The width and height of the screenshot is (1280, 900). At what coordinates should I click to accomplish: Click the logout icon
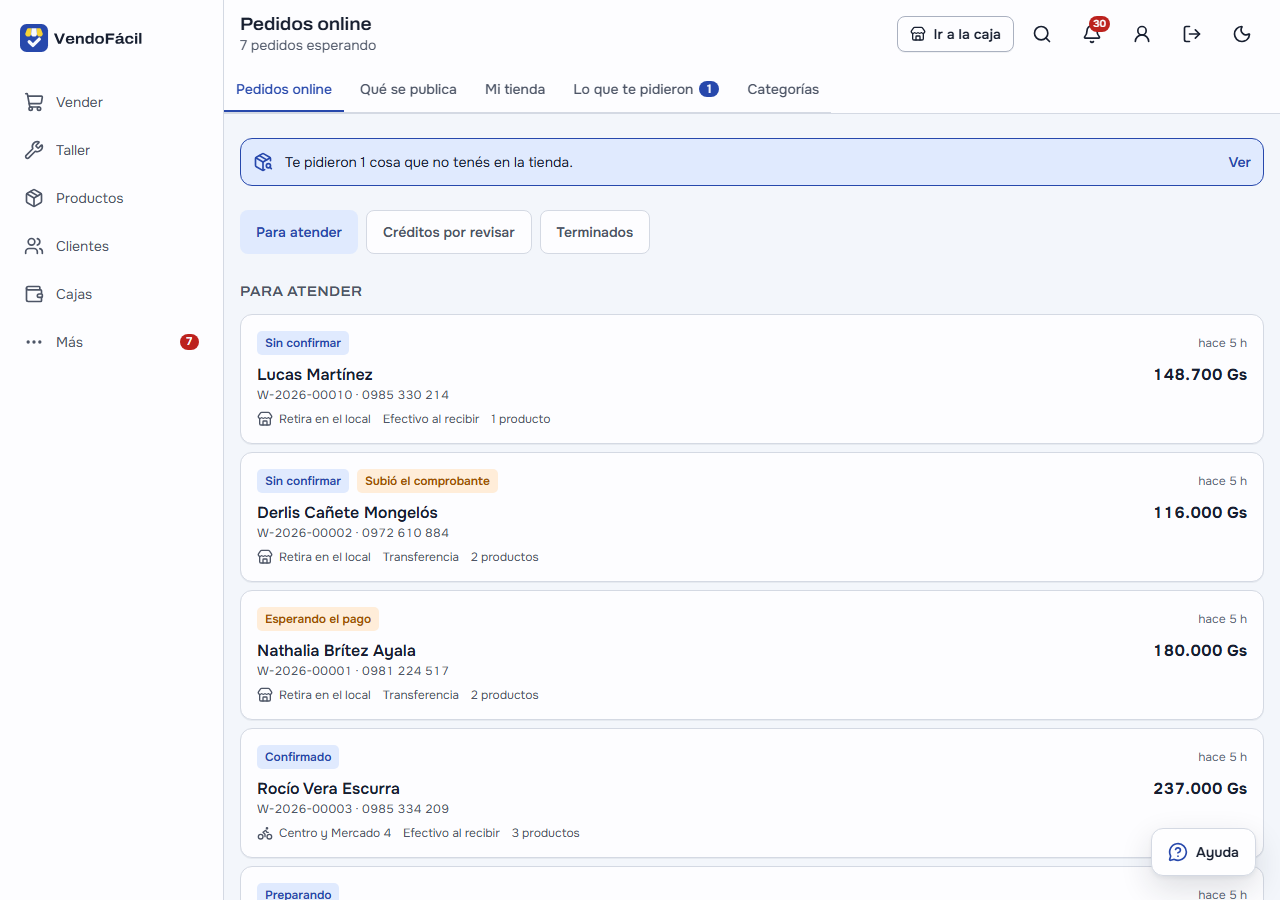tap(1192, 34)
